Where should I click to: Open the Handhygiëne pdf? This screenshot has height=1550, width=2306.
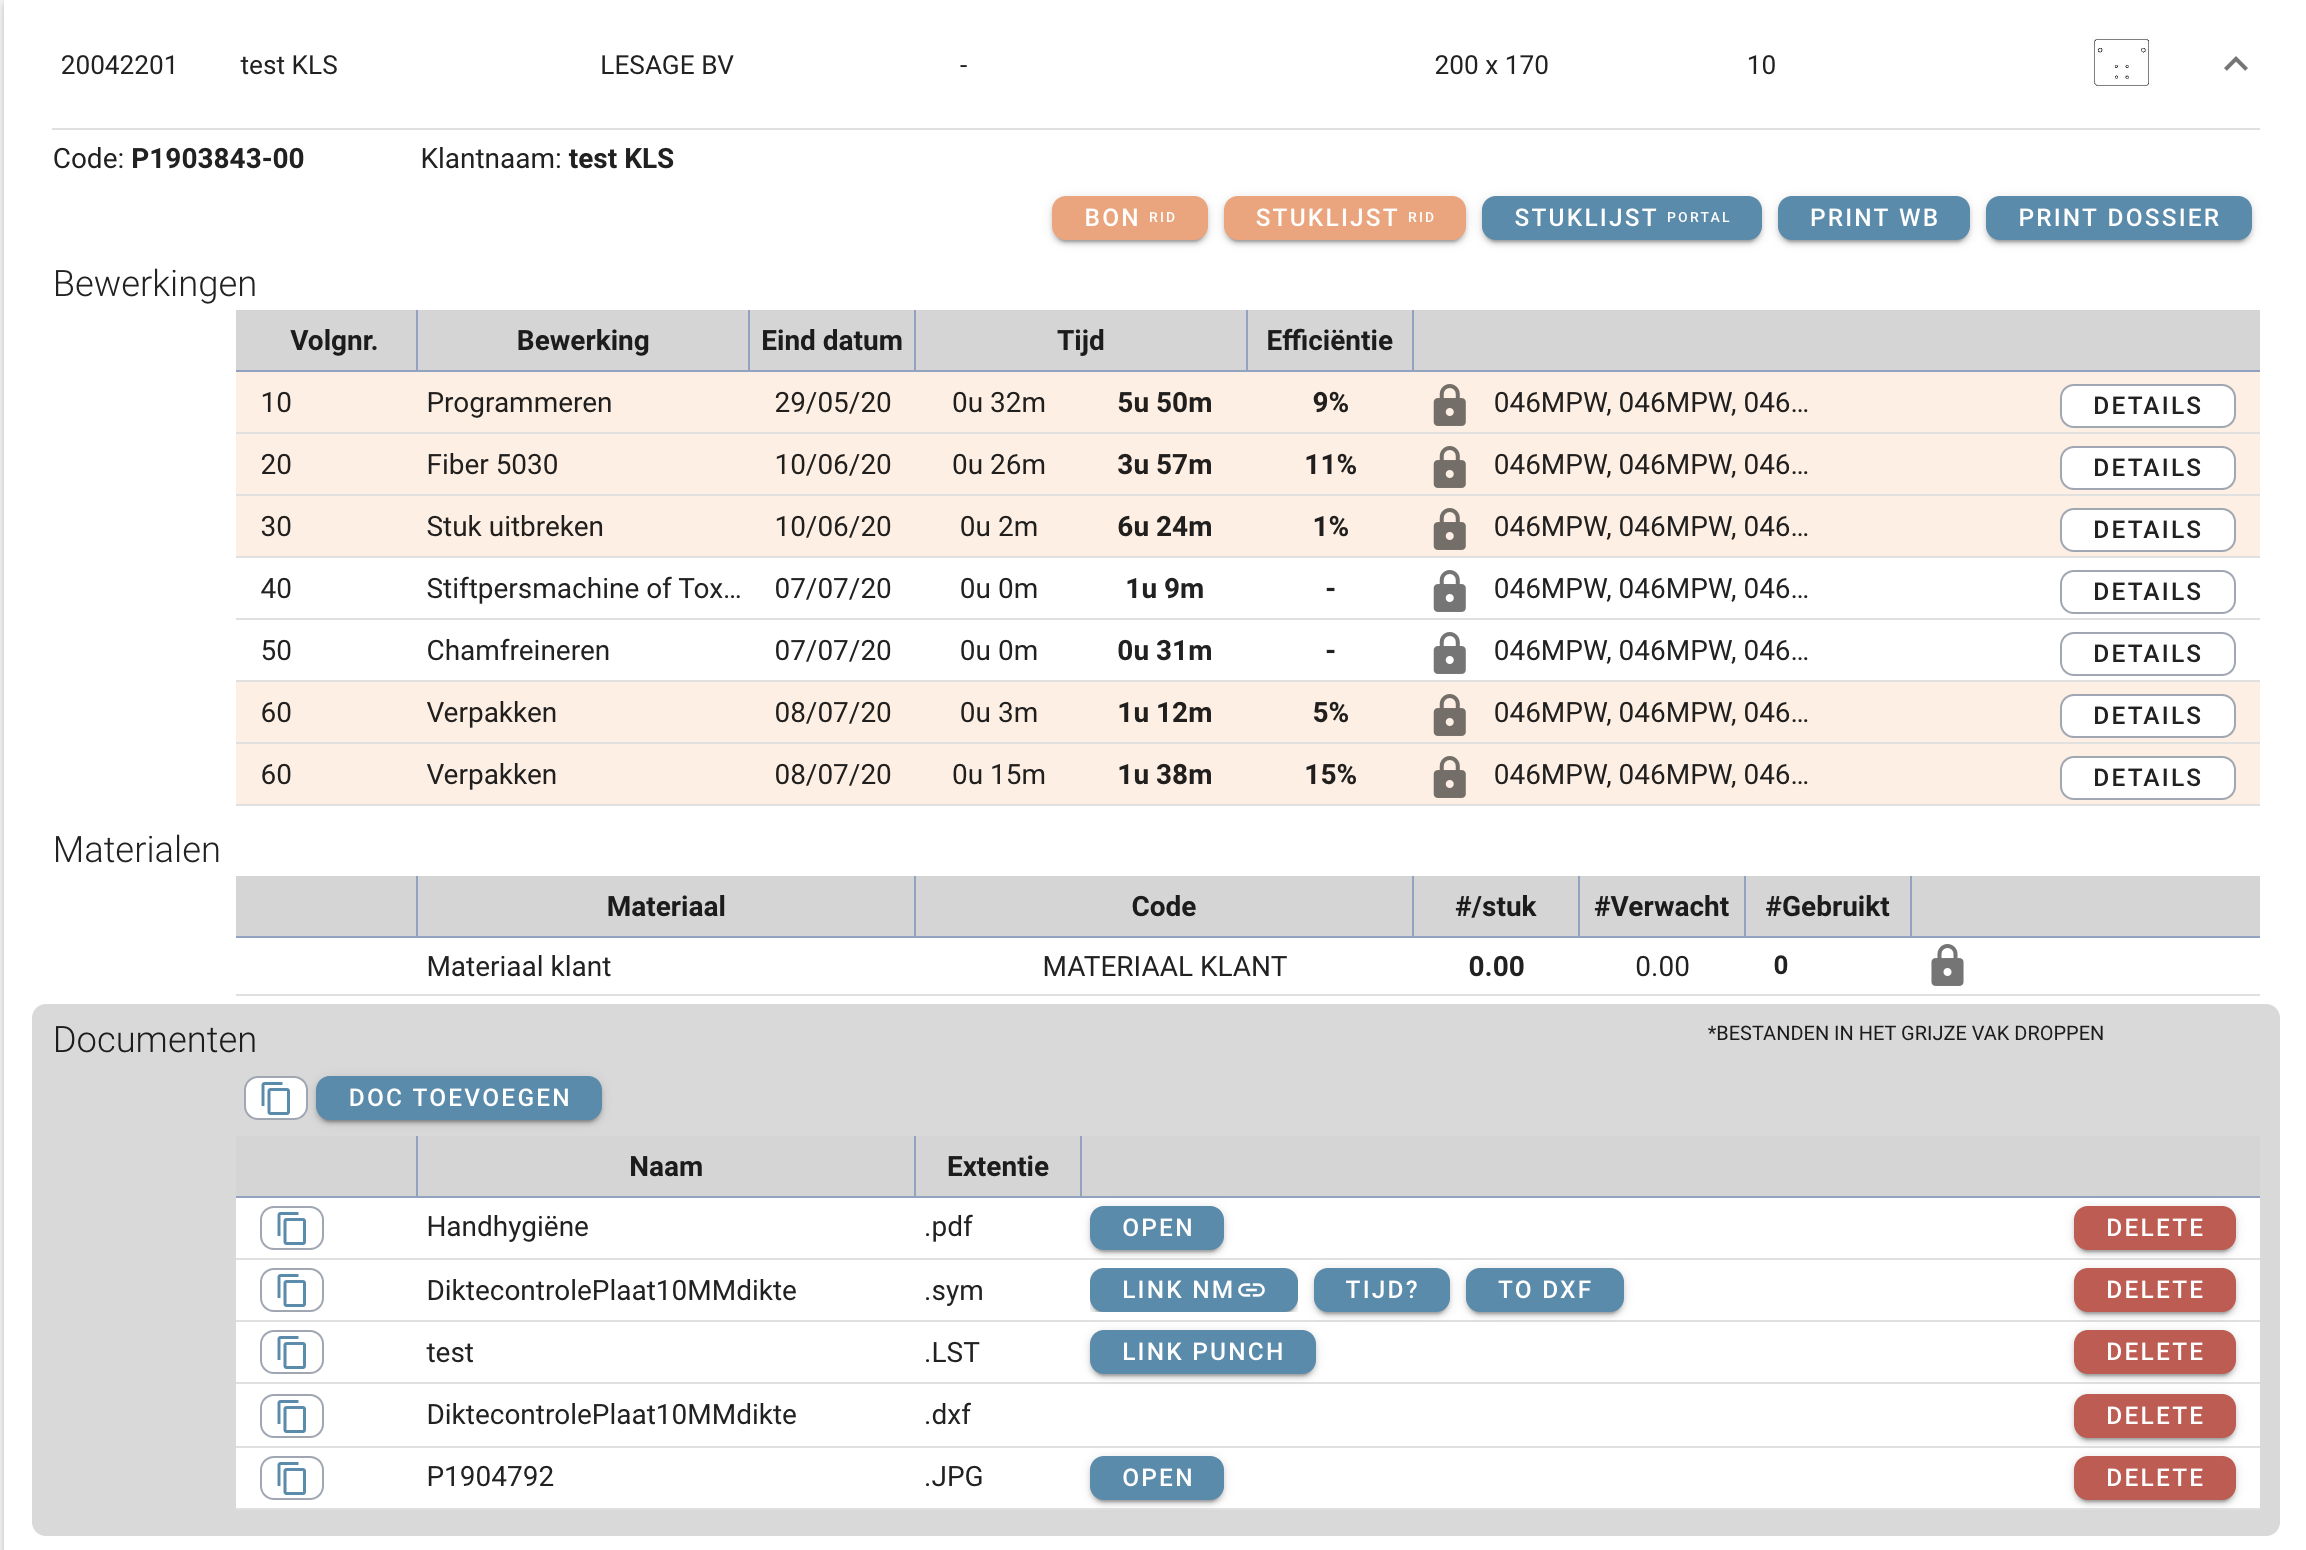coord(1157,1228)
